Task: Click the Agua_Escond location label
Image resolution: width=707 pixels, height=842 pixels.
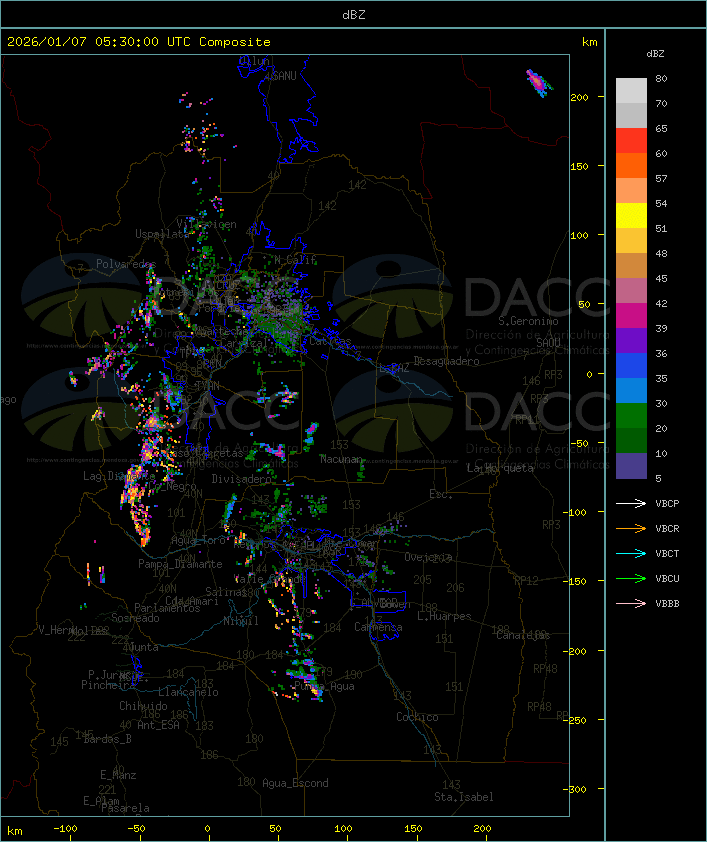Action: point(295,783)
